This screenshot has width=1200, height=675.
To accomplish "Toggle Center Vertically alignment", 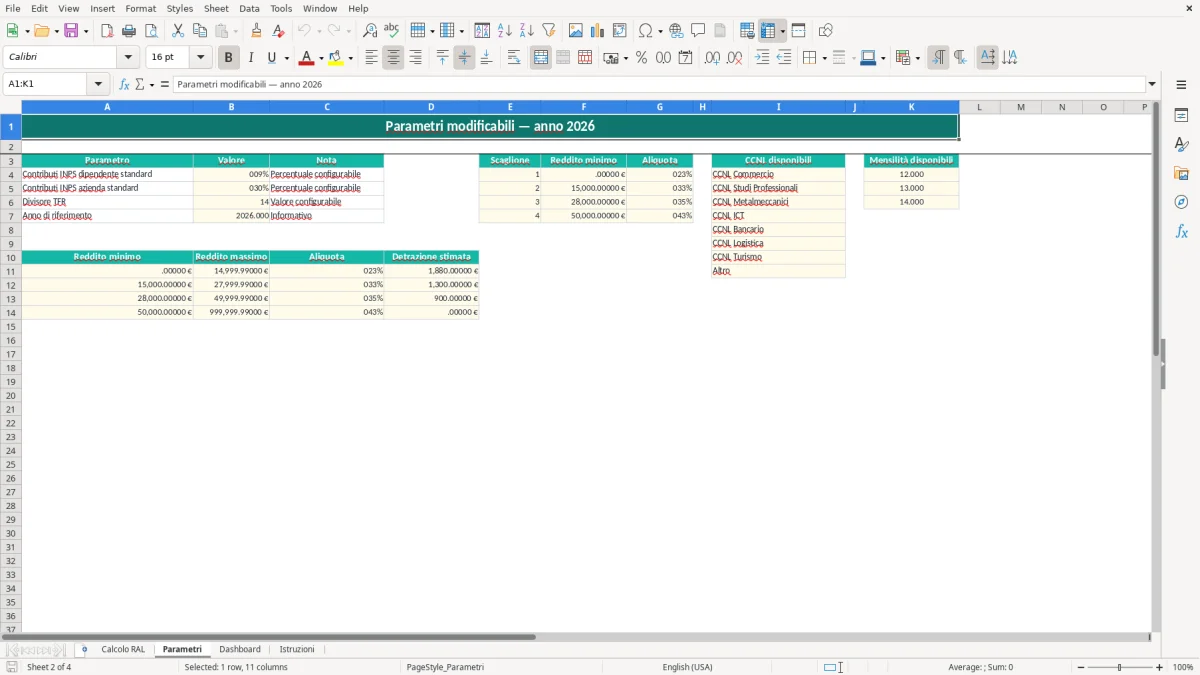I will (464, 58).
